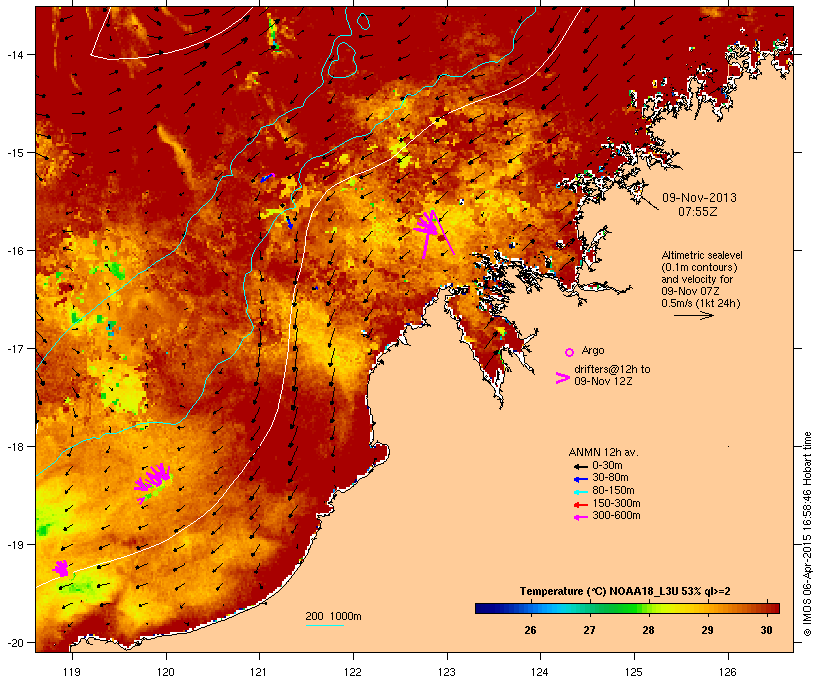Click the '80-150m' depth label
This screenshot has height=680, width=820.
(x=613, y=491)
